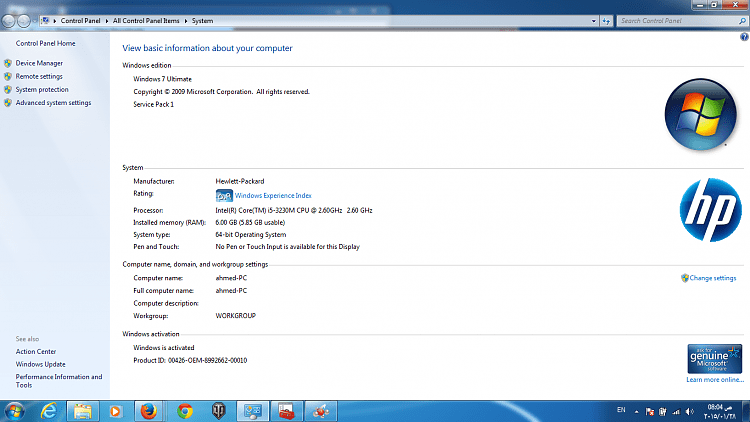Viewport: 750px width, 422px height.
Task: Open Device Manager from the sidebar
Action: 39,63
